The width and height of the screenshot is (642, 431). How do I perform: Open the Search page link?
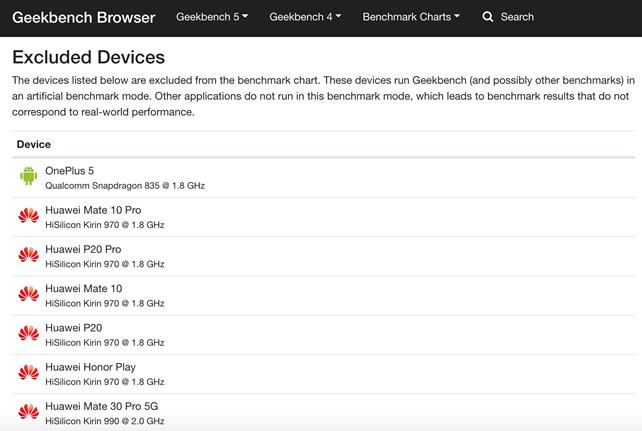pos(517,17)
